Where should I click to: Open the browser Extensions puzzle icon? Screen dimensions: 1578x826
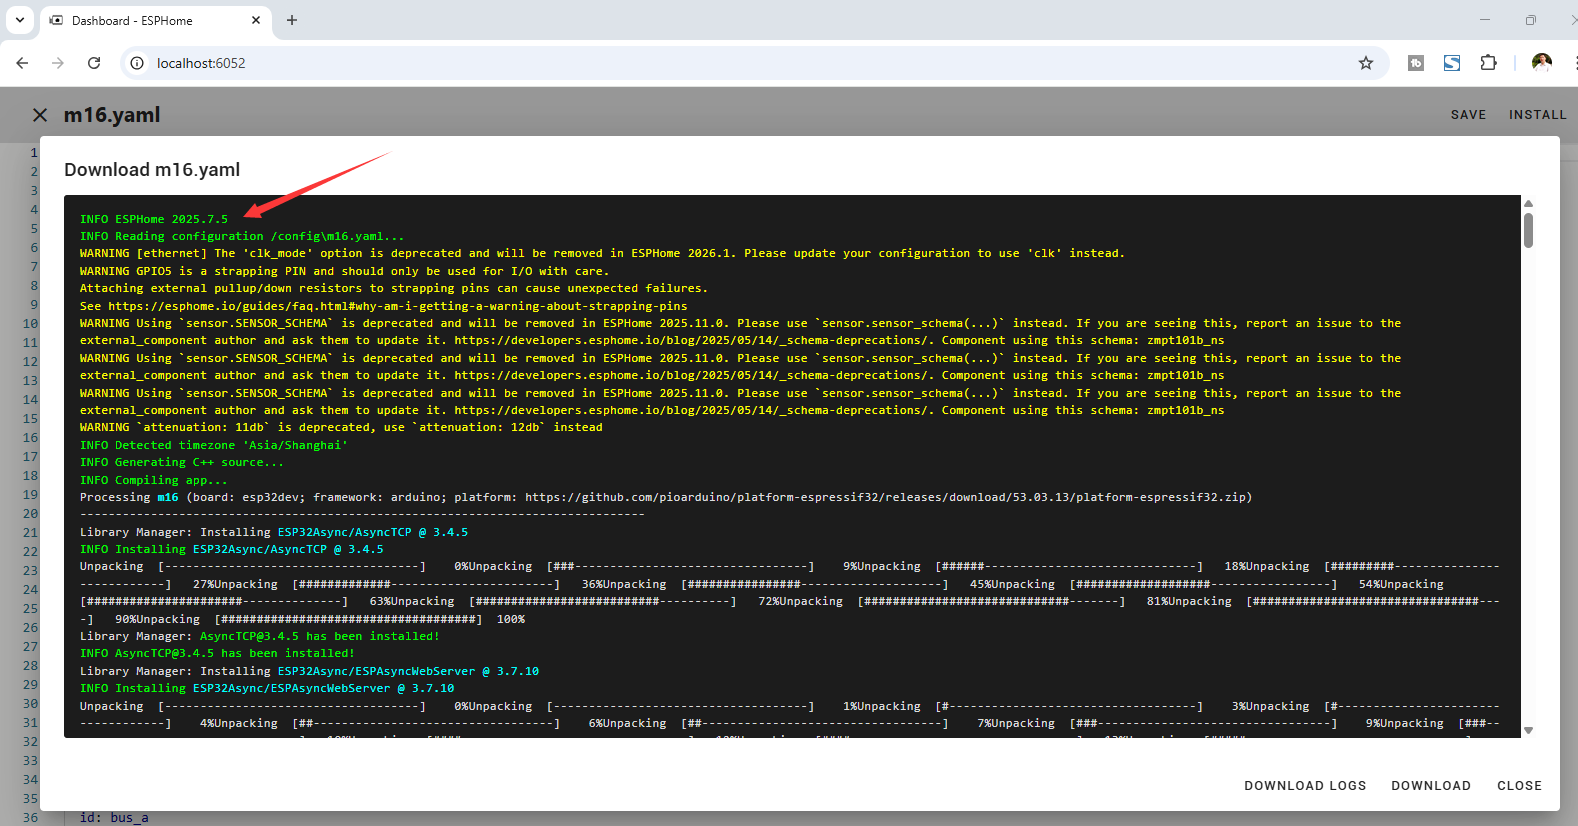tap(1488, 63)
